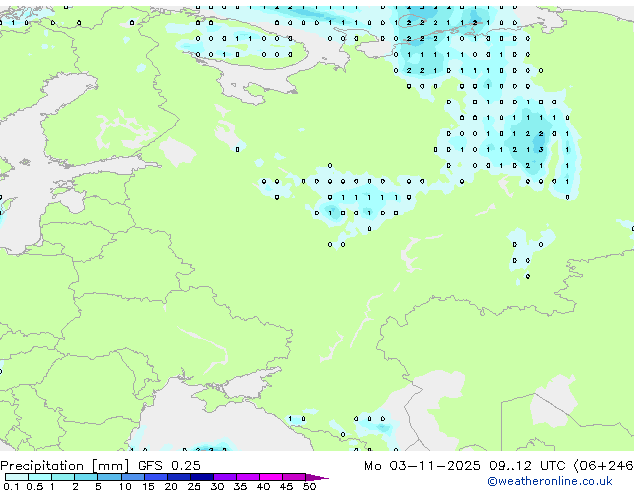
Task: Click the '(06+246' forecast run text
Action: 603,466
